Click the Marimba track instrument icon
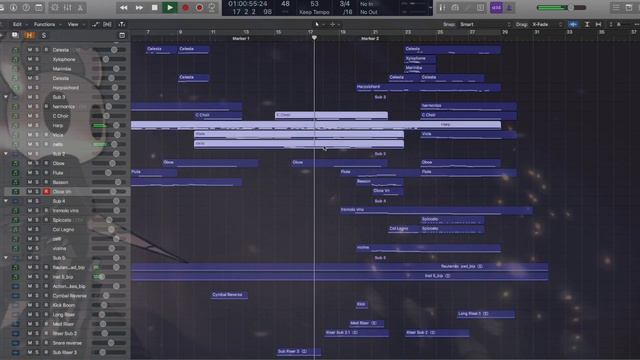 15,69
